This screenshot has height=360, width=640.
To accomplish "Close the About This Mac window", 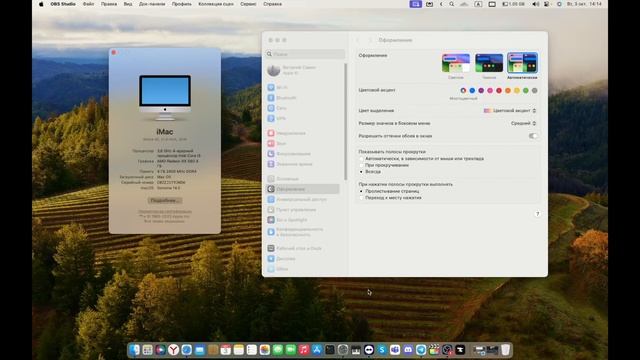I will pyautogui.click(x=114, y=53).
